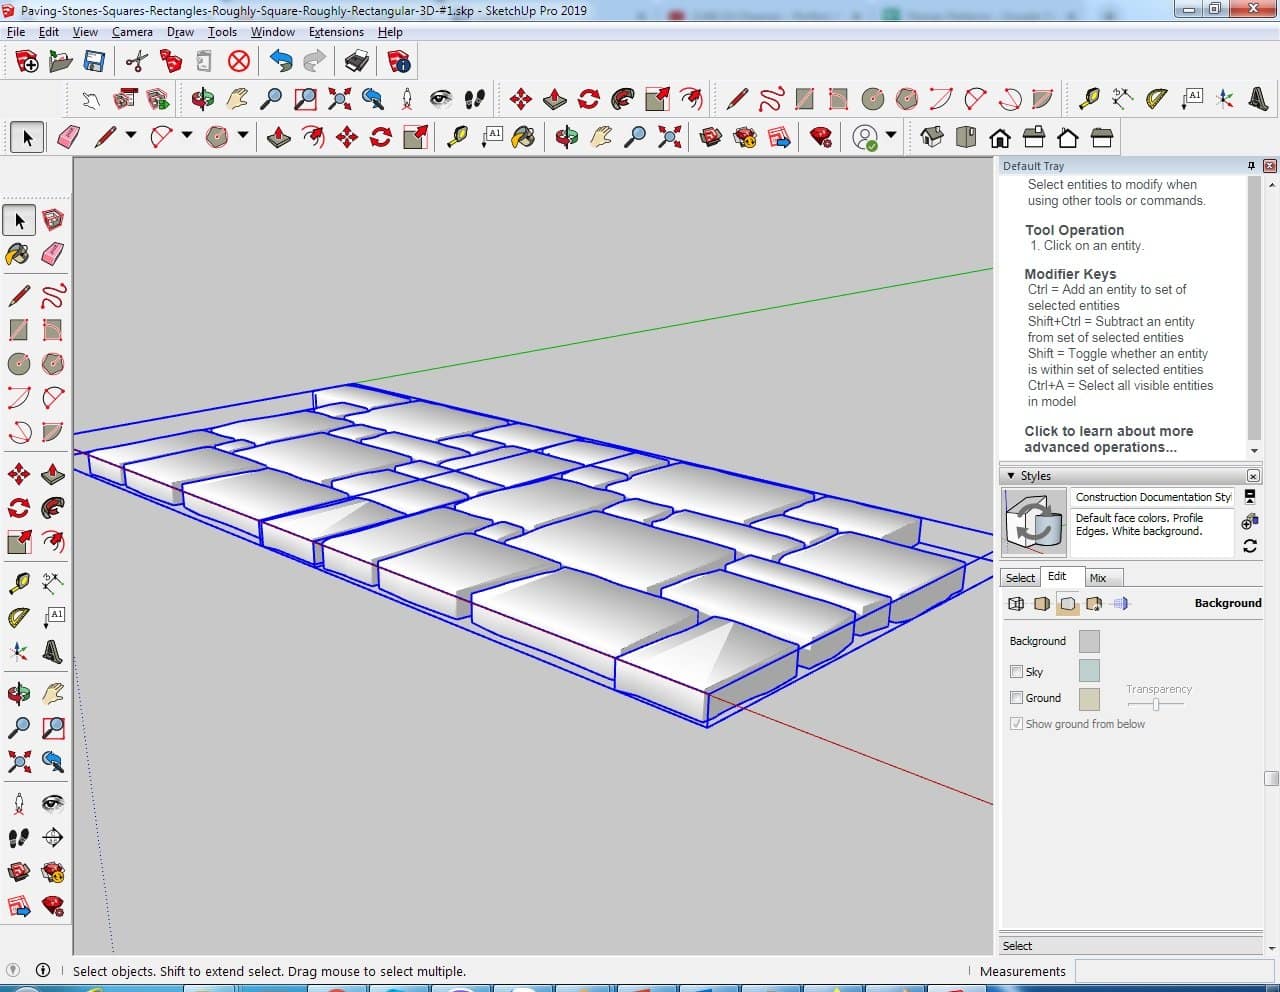Open the Extensions menu
The width and height of the screenshot is (1280, 992).
coord(336,32)
